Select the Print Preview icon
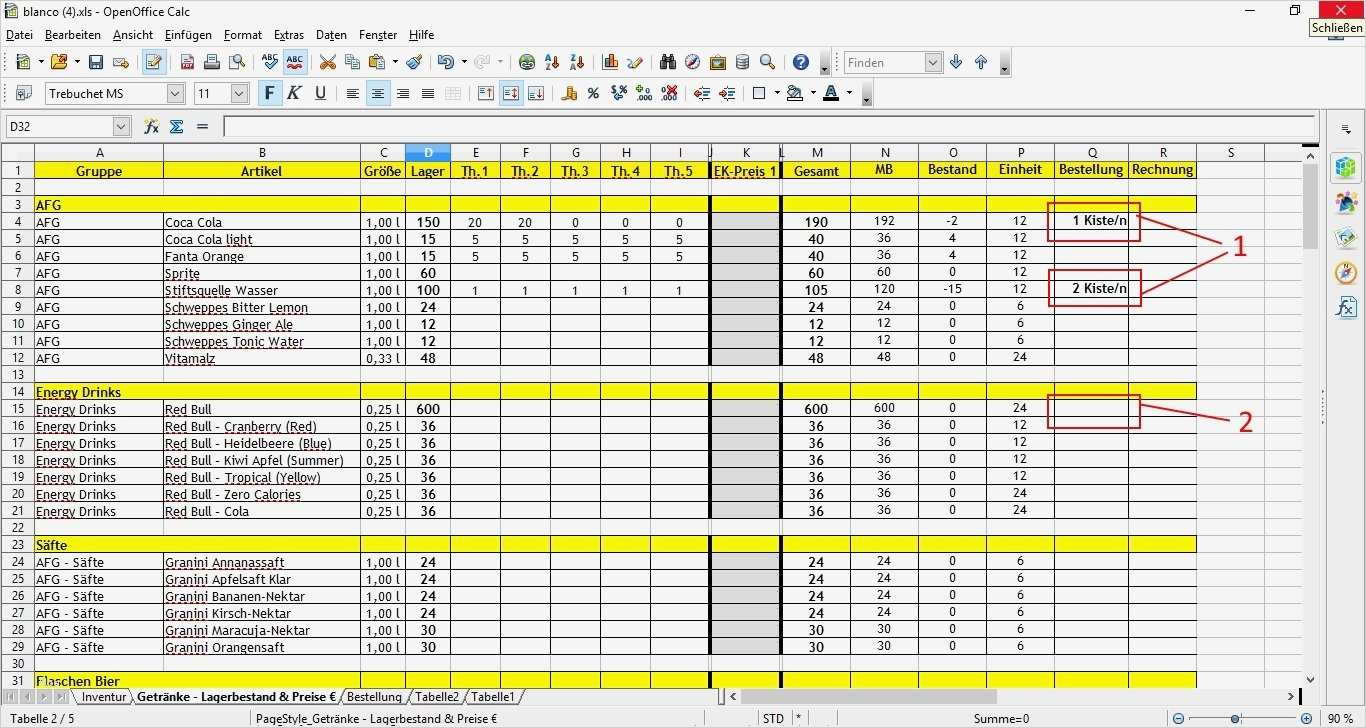 coord(237,62)
